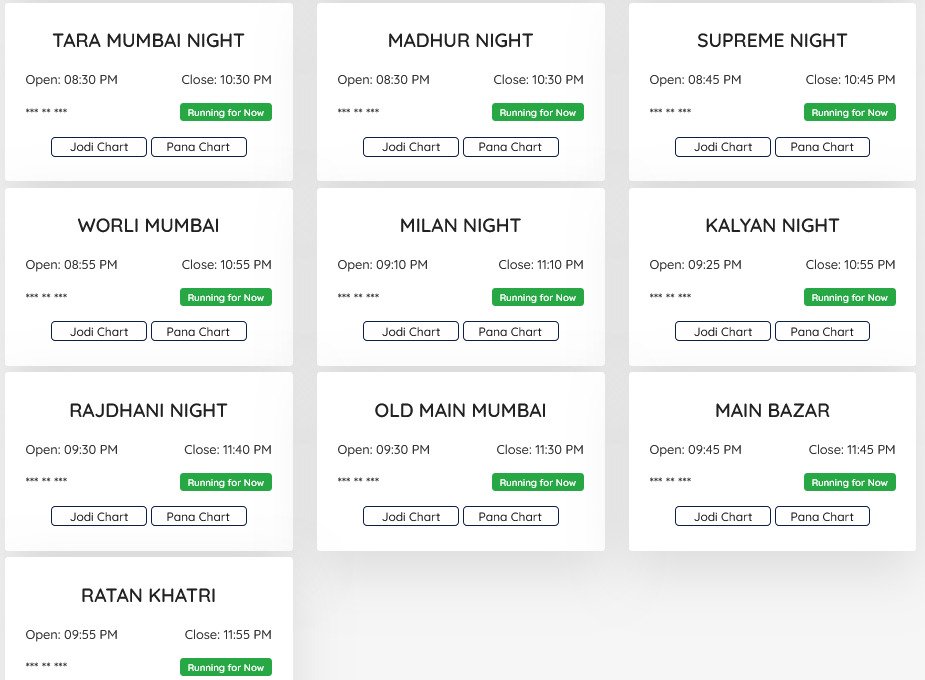The width and height of the screenshot is (925, 680).
Task: View Rajdhani Night Pana Chart
Action: (198, 517)
